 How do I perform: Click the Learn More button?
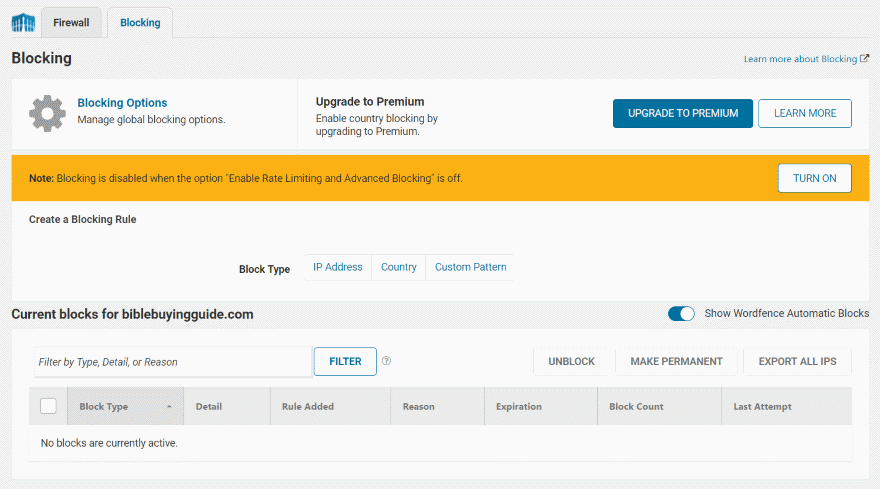pos(804,113)
